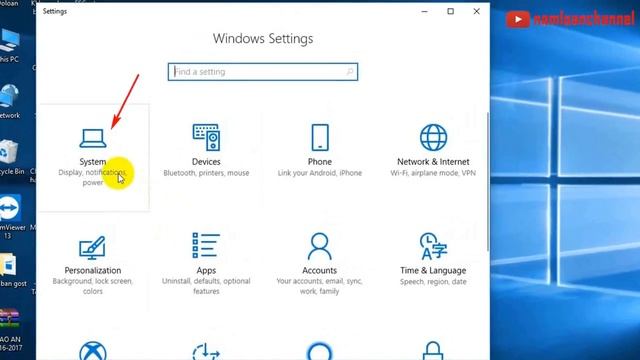Open Update & Security arrows icon
This screenshot has height=360, width=640.
coord(206,352)
